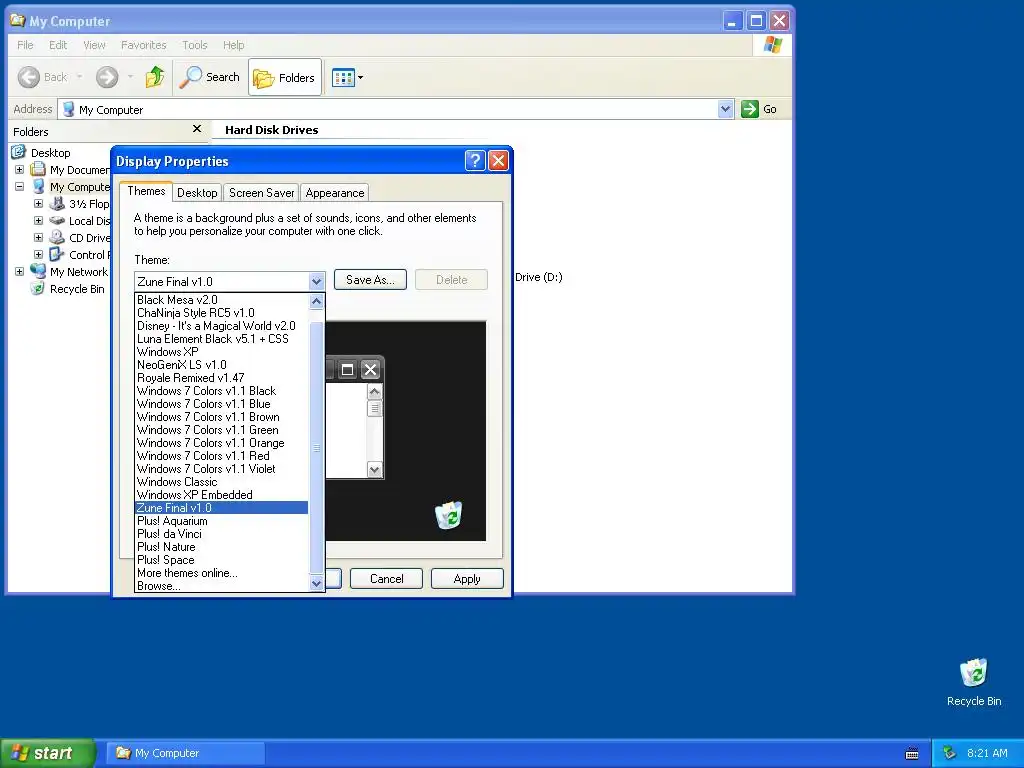Expand the My Documents tree node
1024x768 pixels.
[x=20, y=170]
